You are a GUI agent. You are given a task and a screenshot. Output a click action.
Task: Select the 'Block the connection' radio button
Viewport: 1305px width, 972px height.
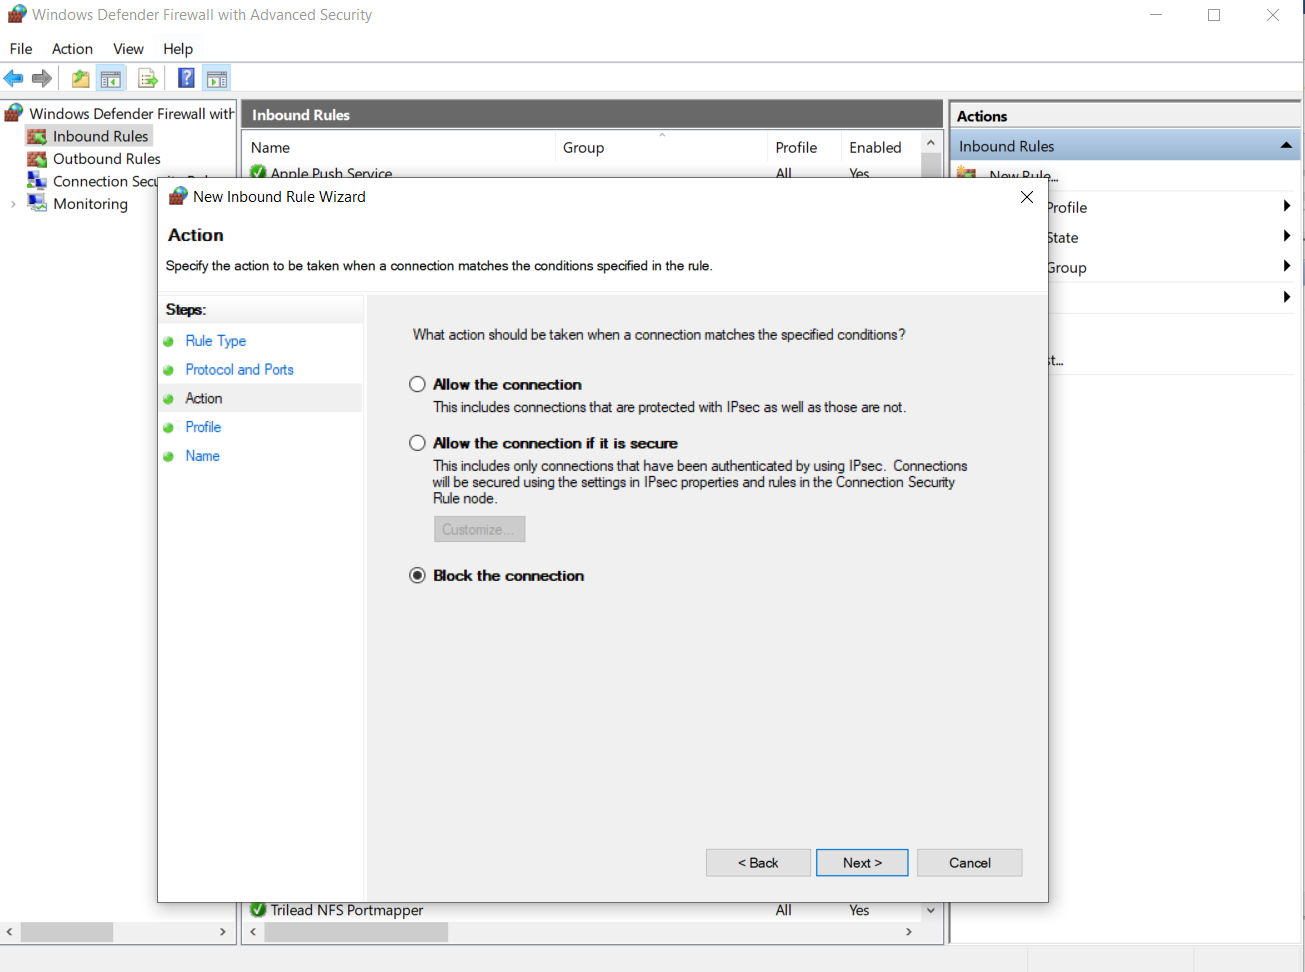tap(417, 576)
